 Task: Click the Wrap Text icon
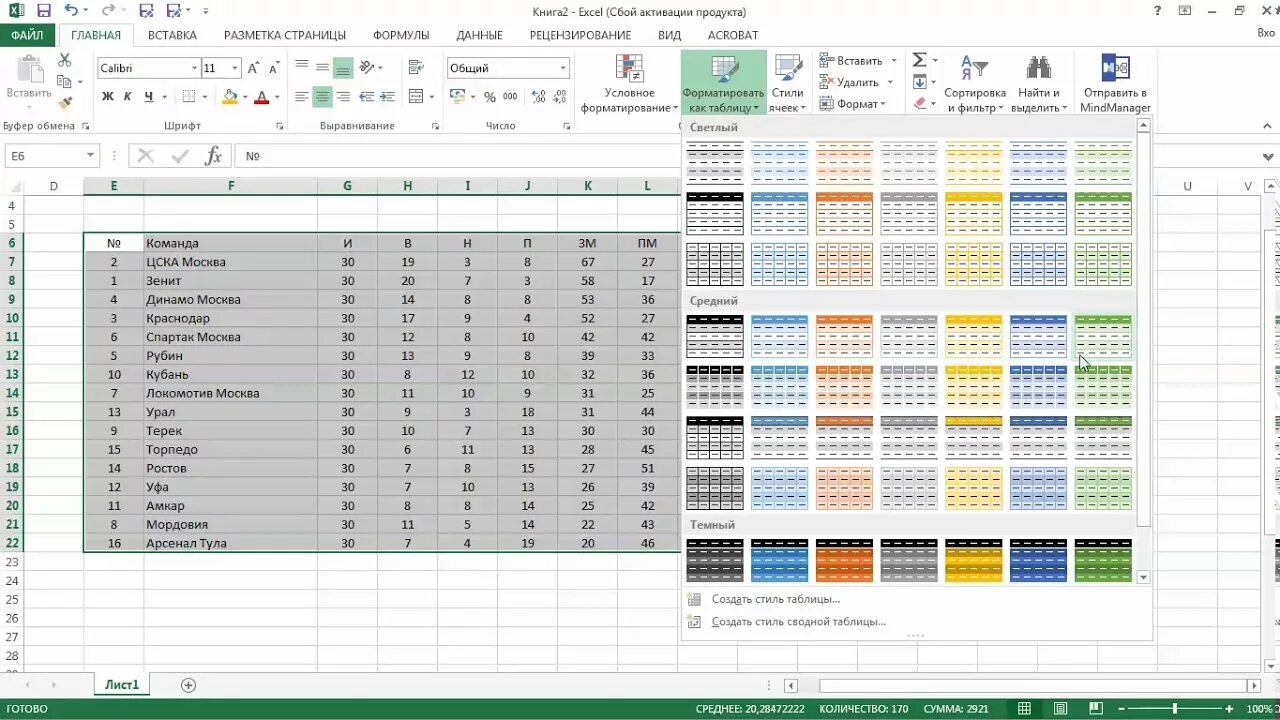click(414, 68)
